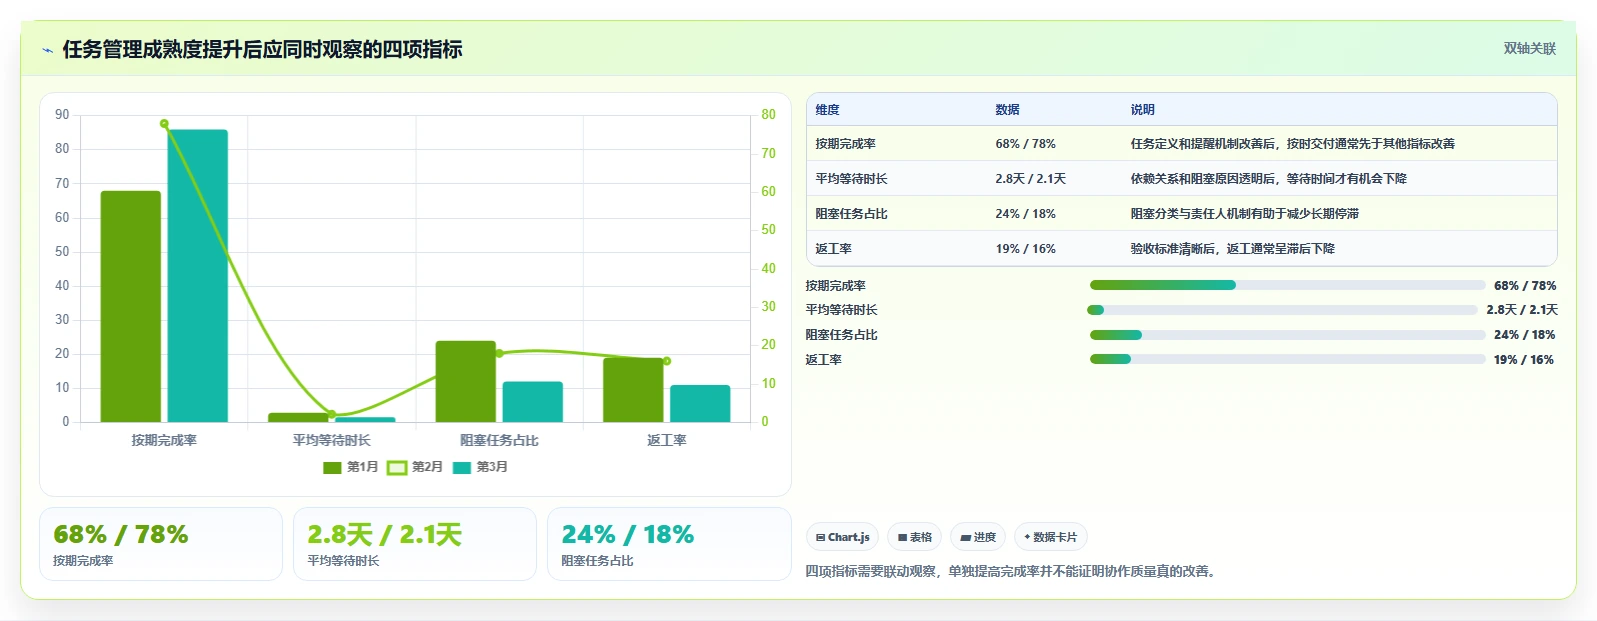This screenshot has height=621, width=1597.
Task: Click the 数据卡片 chip label
Action: [1055, 538]
